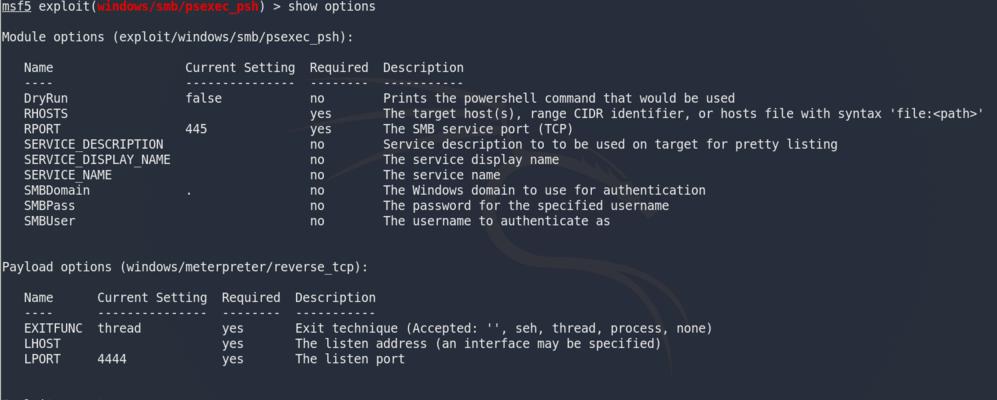This screenshot has height=400, width=997.
Task: Click the SERVICE_DISPLAY_NAME option name
Action: click(97, 160)
